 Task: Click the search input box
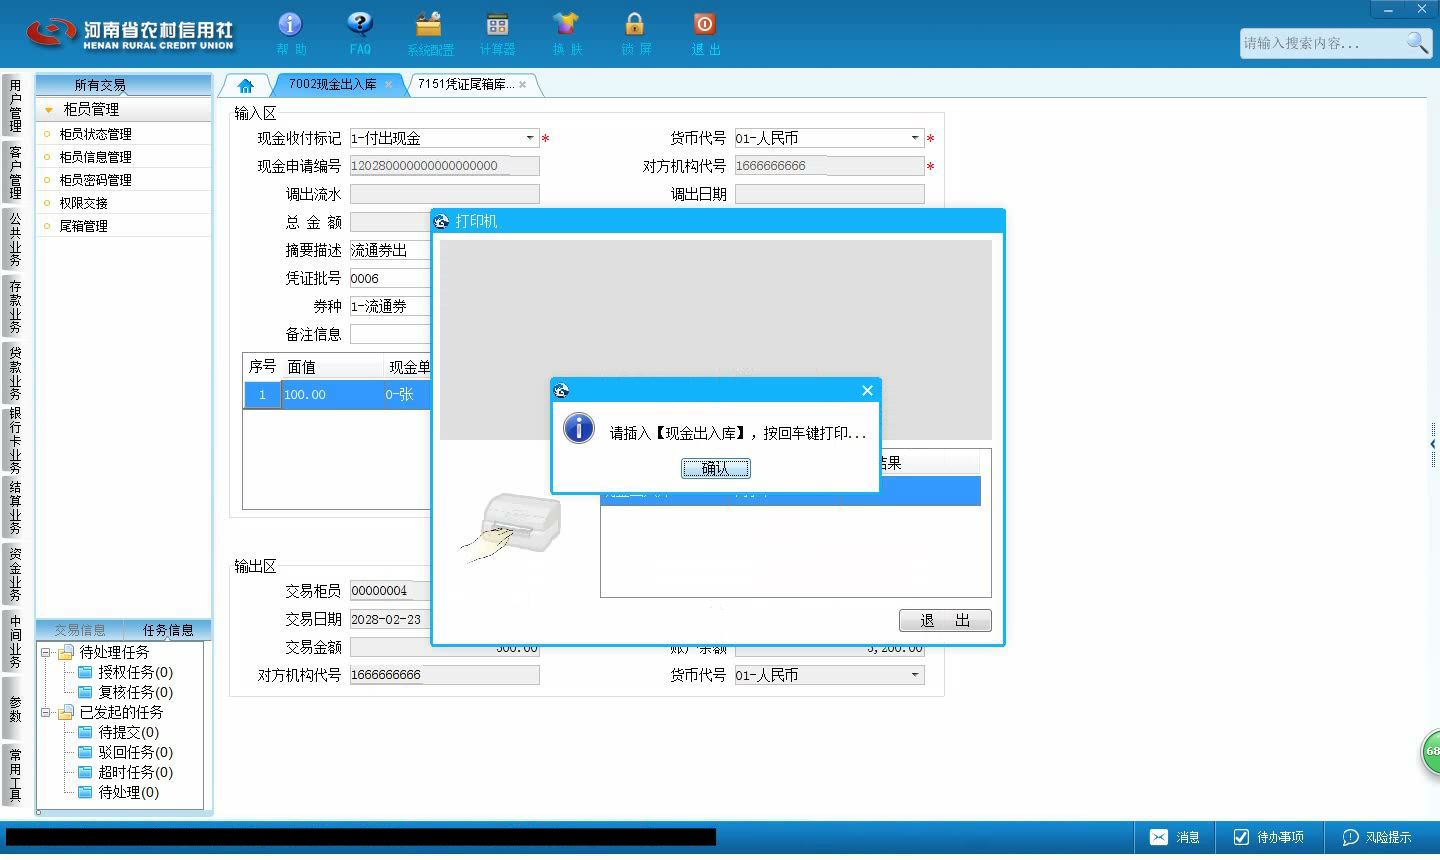point(1322,43)
